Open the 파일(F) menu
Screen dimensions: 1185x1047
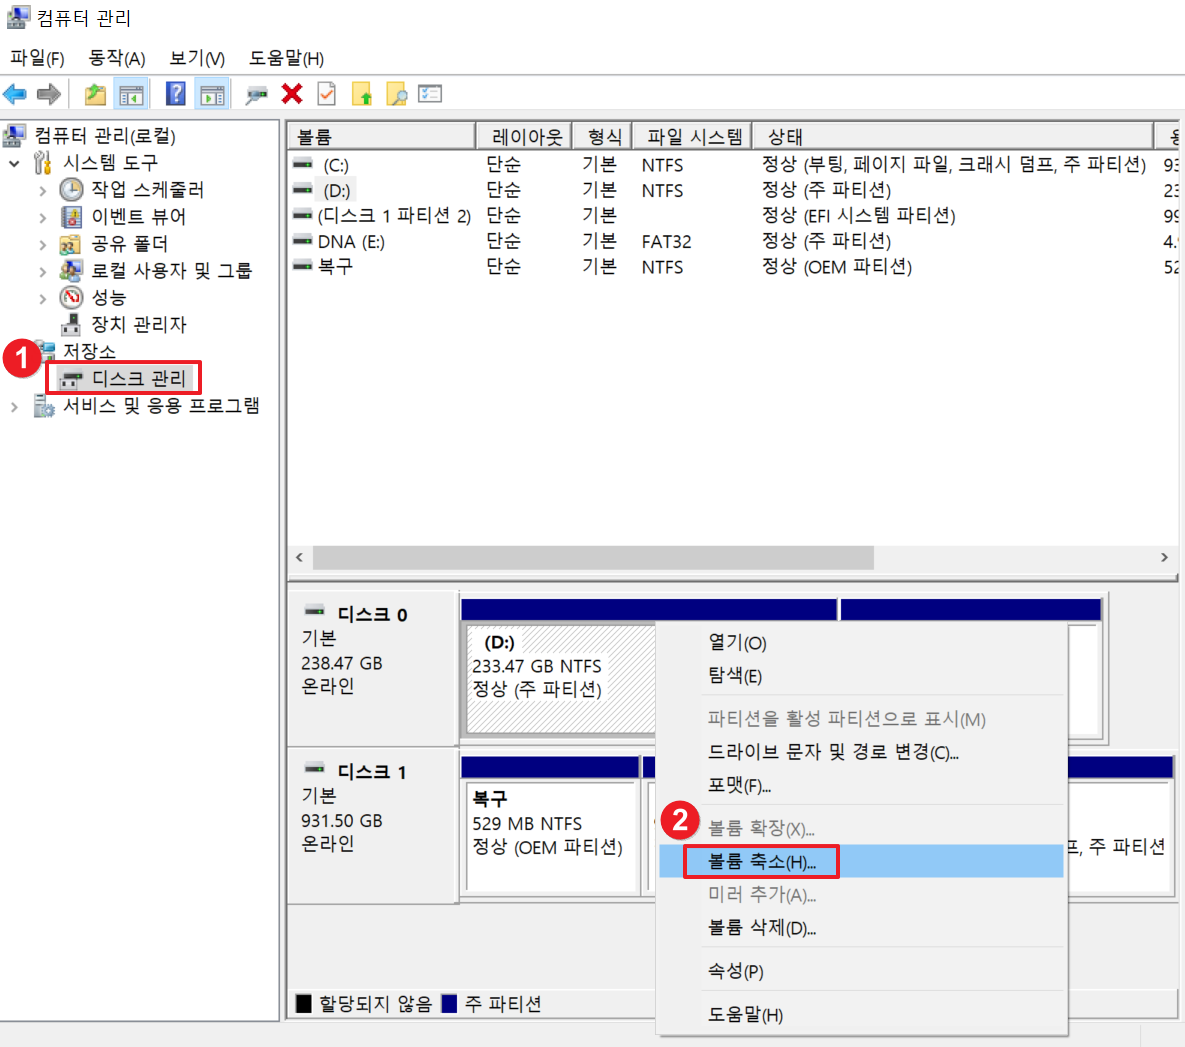click(36, 58)
